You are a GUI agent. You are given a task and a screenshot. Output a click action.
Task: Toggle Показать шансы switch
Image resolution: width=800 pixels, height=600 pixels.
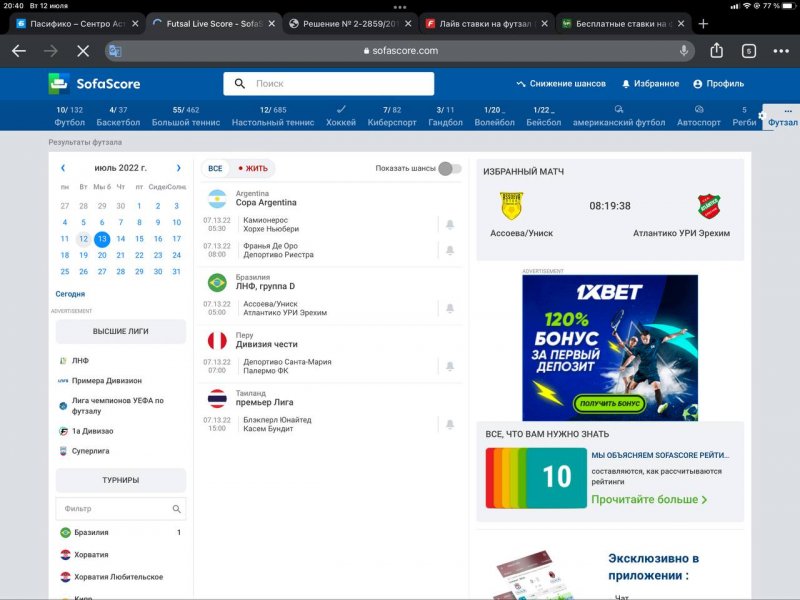click(449, 168)
